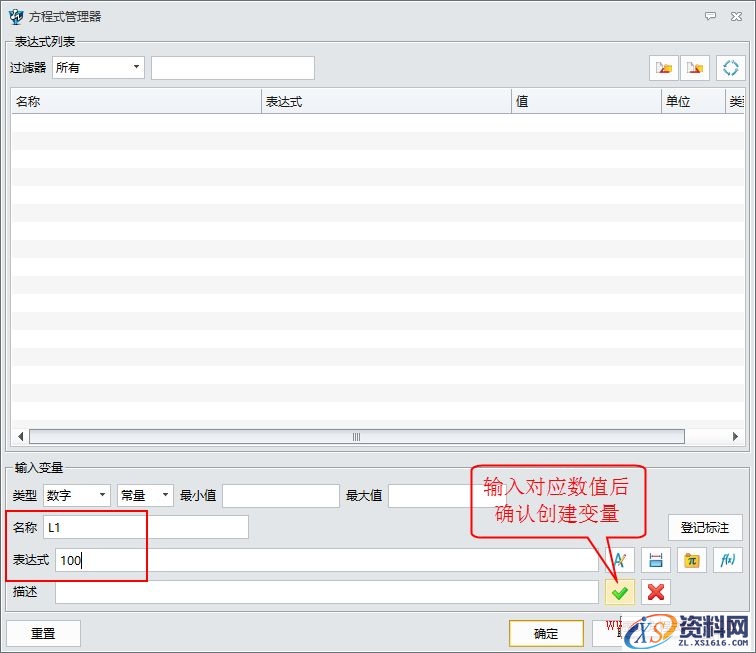Click the horizontal scrollbar thumb

[357, 436]
